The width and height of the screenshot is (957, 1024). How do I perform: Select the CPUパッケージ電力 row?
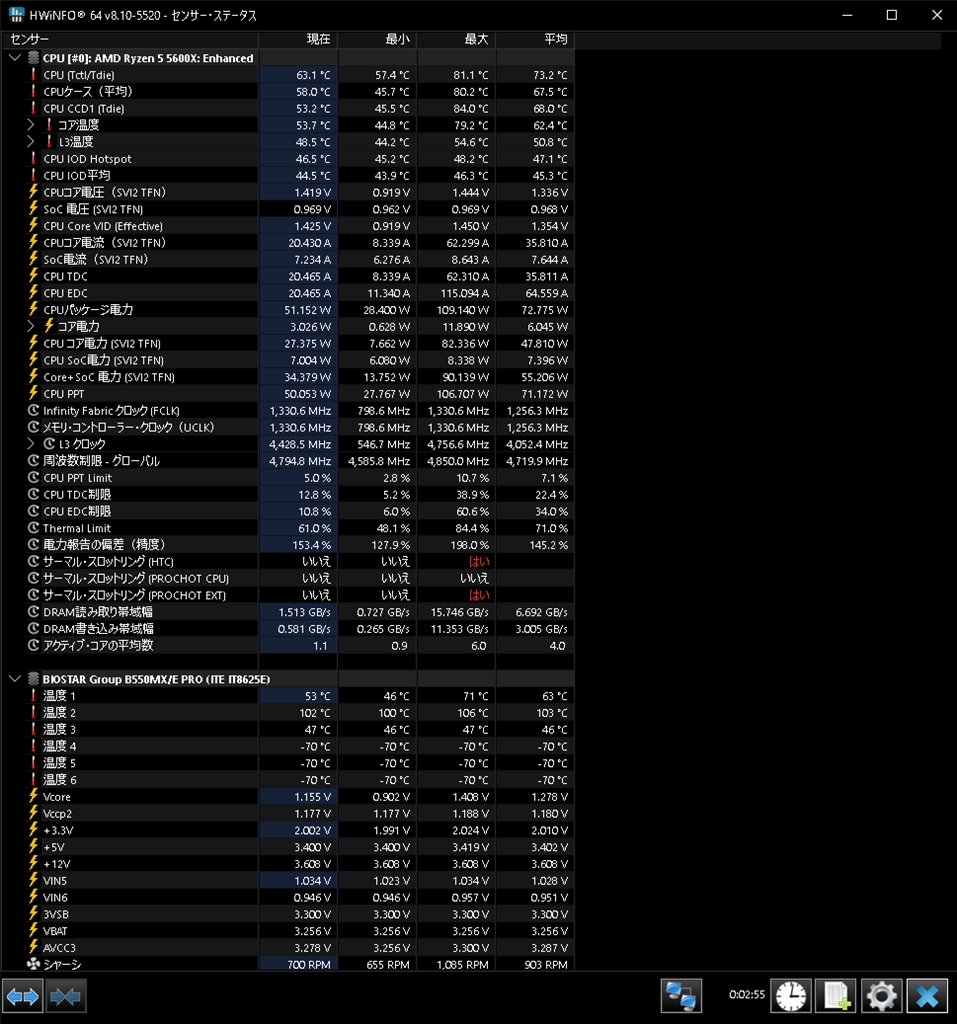pyautogui.click(x=288, y=310)
